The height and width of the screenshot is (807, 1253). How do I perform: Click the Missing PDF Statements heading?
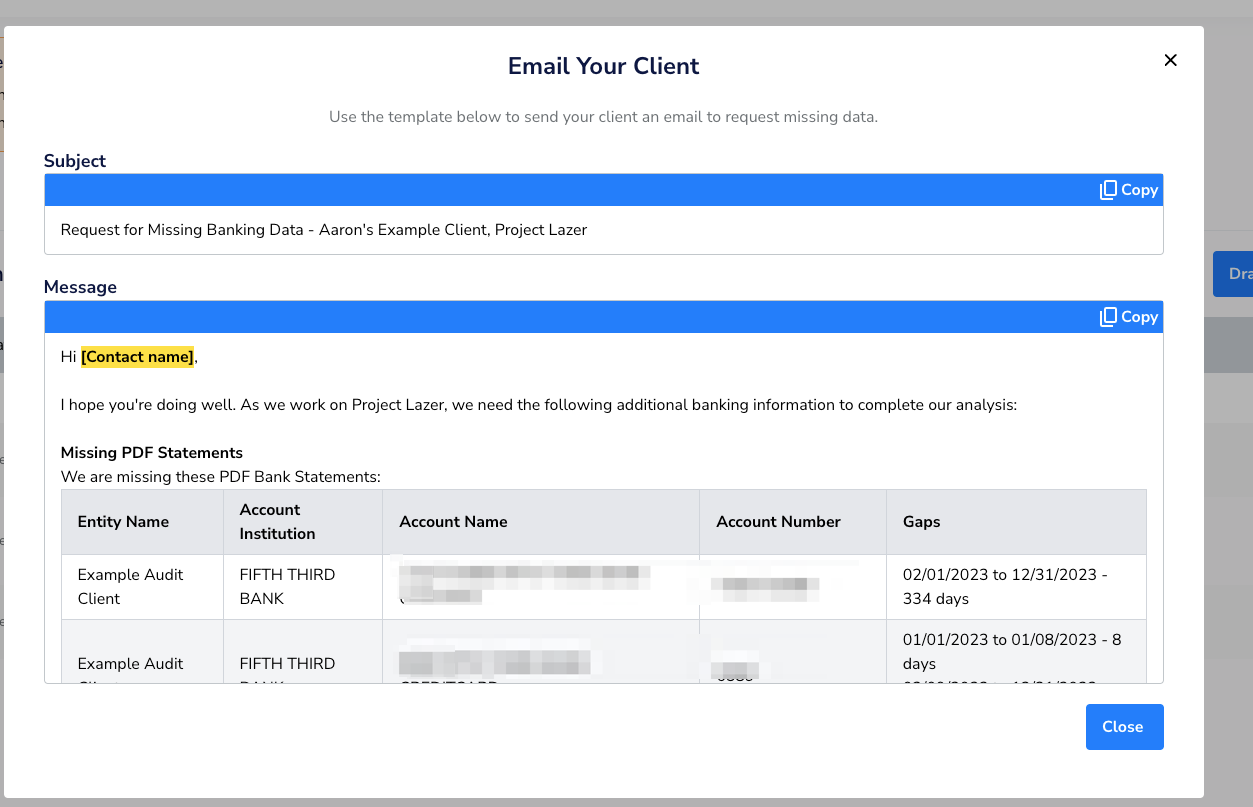[x=152, y=453]
